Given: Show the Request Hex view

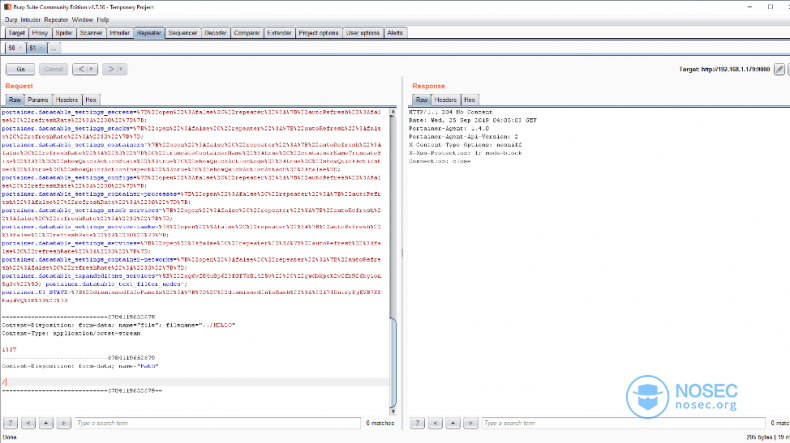Looking at the screenshot, I should (91, 100).
